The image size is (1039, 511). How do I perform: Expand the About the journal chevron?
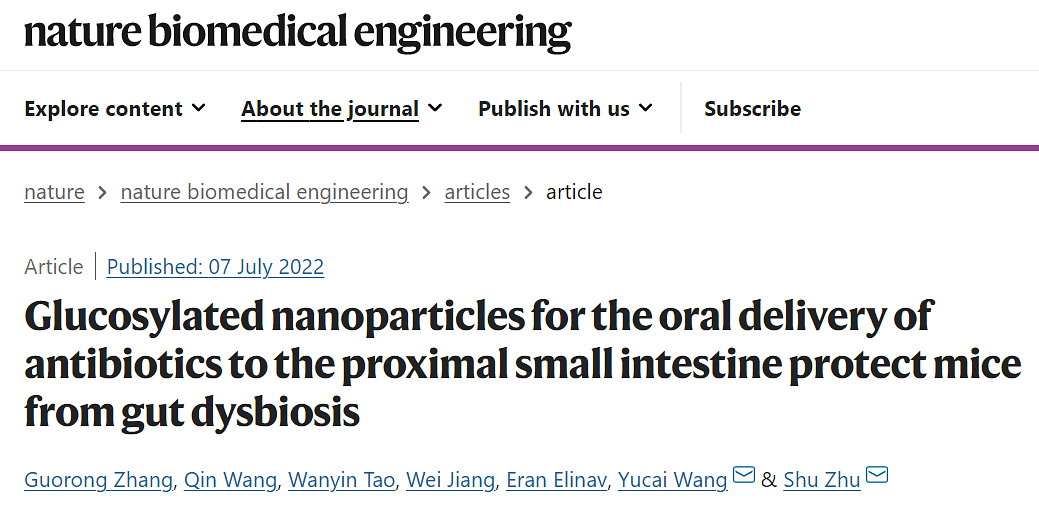click(435, 108)
